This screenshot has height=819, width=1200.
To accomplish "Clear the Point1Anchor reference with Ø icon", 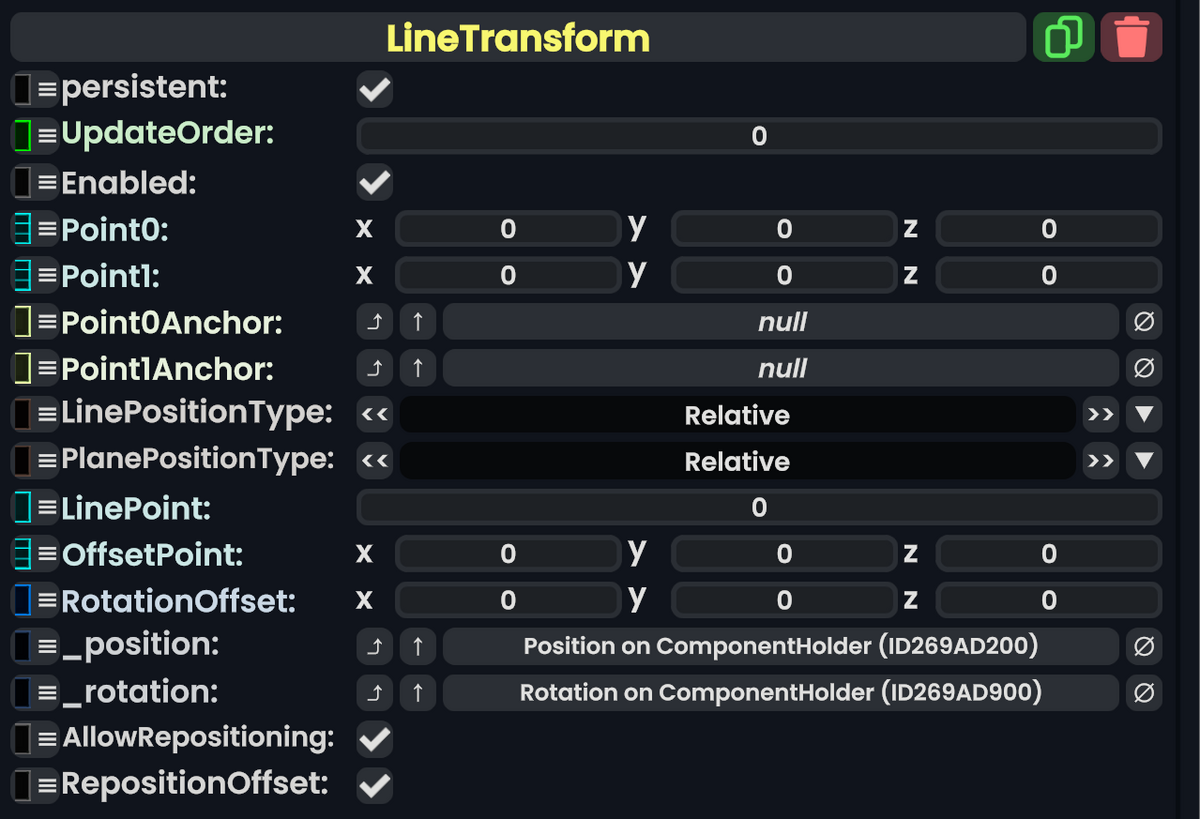I will [1144, 368].
